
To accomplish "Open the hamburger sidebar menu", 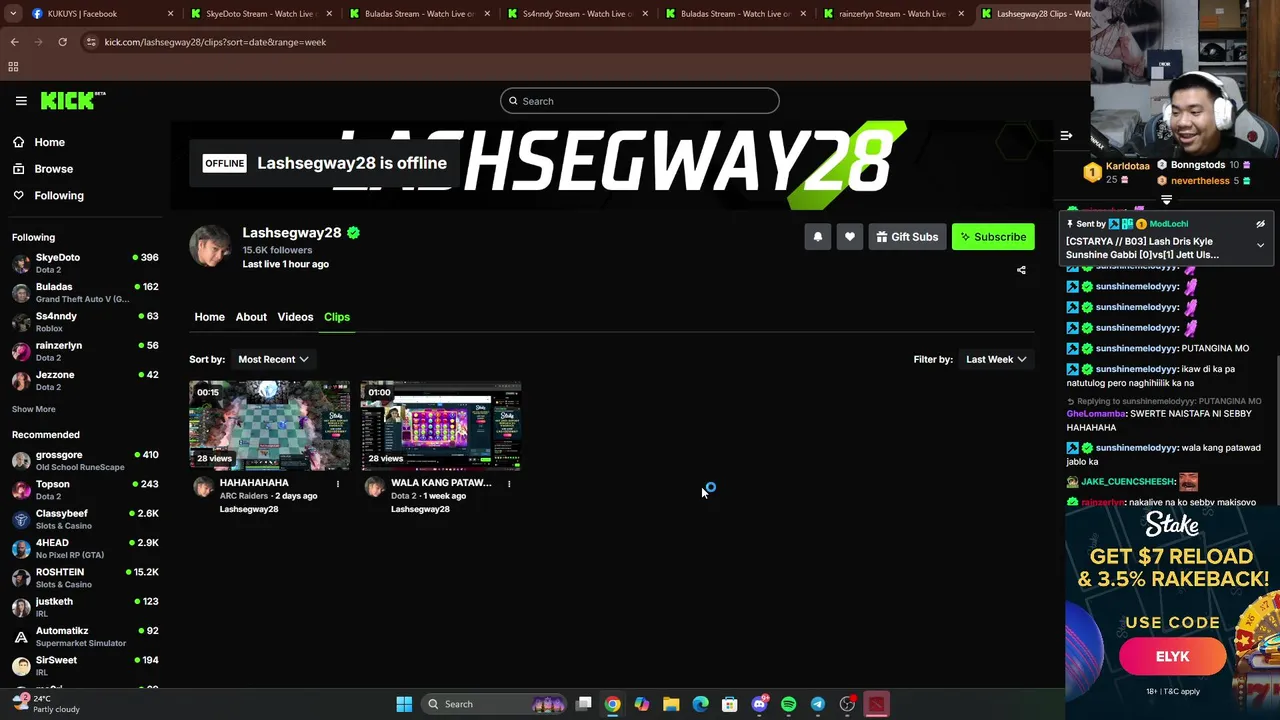I will pos(21,100).
